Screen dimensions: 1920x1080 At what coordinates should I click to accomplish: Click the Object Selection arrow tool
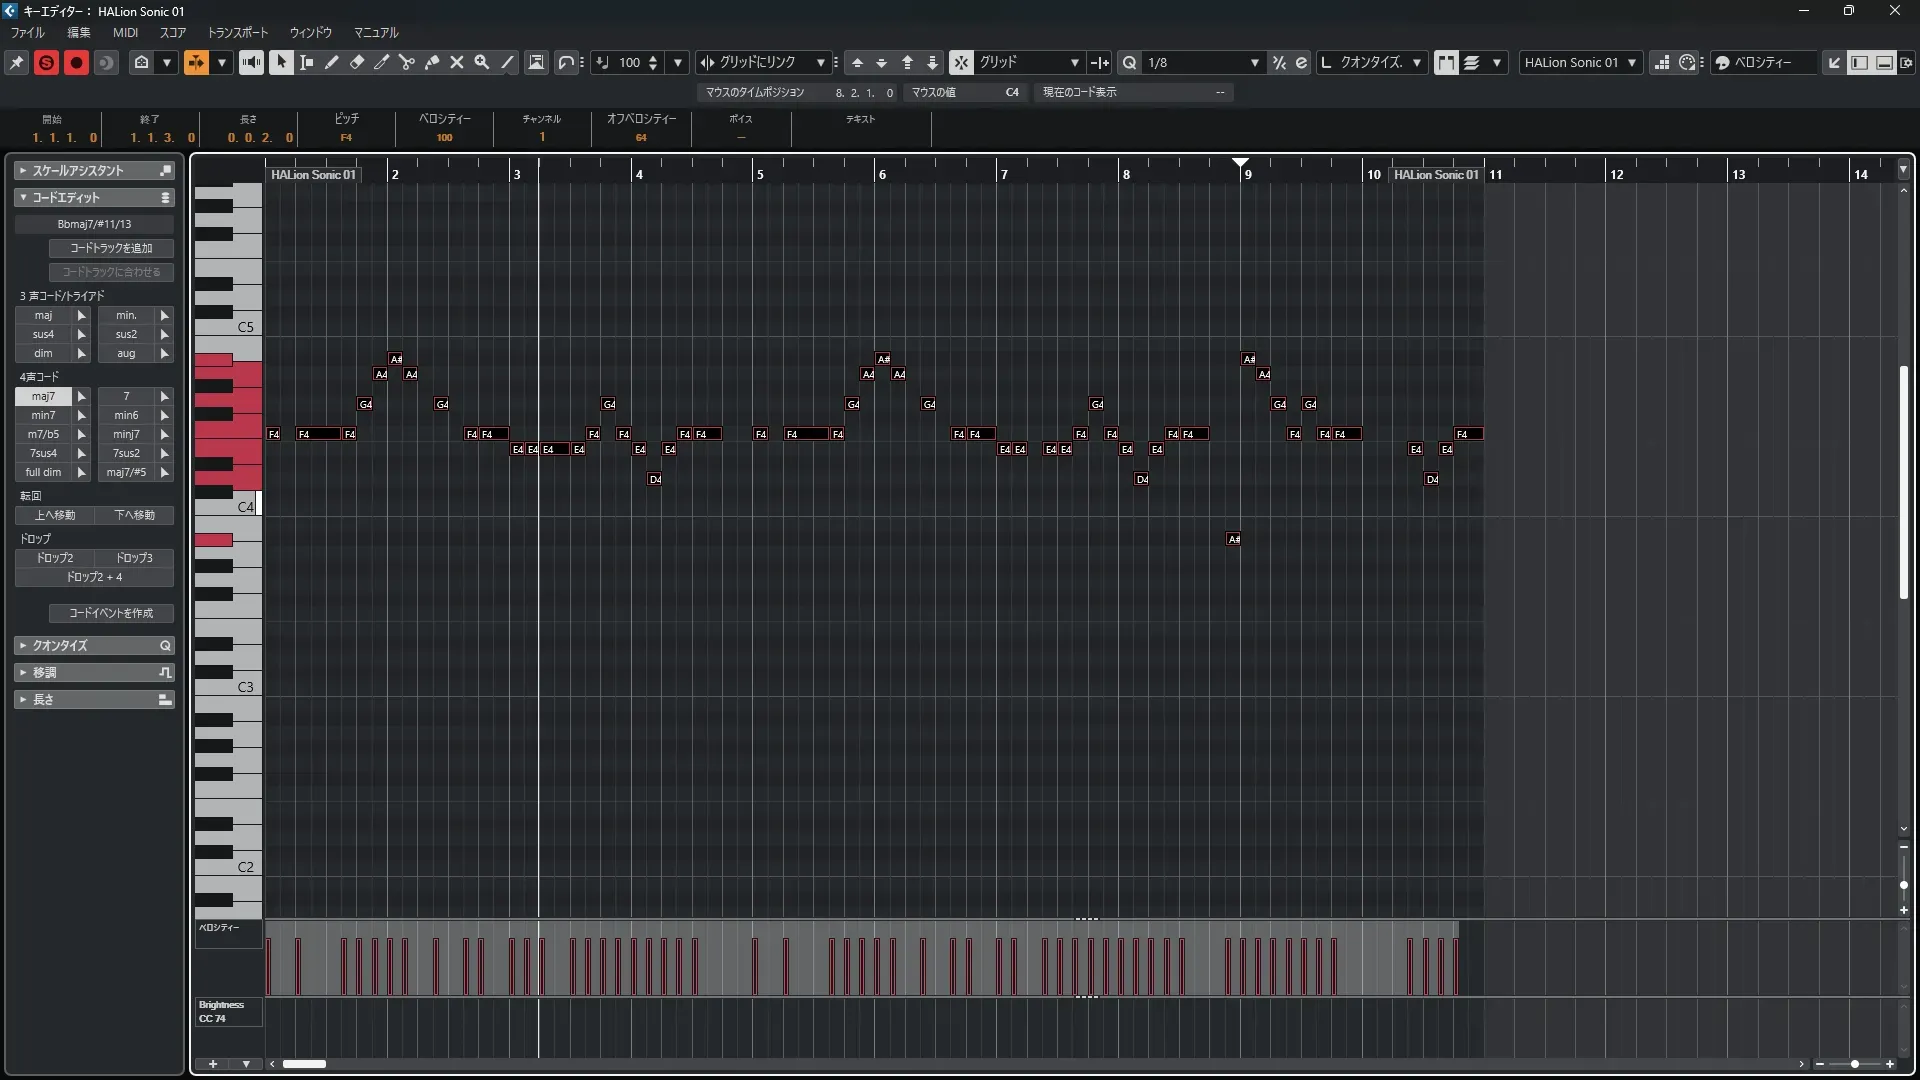[x=281, y=62]
